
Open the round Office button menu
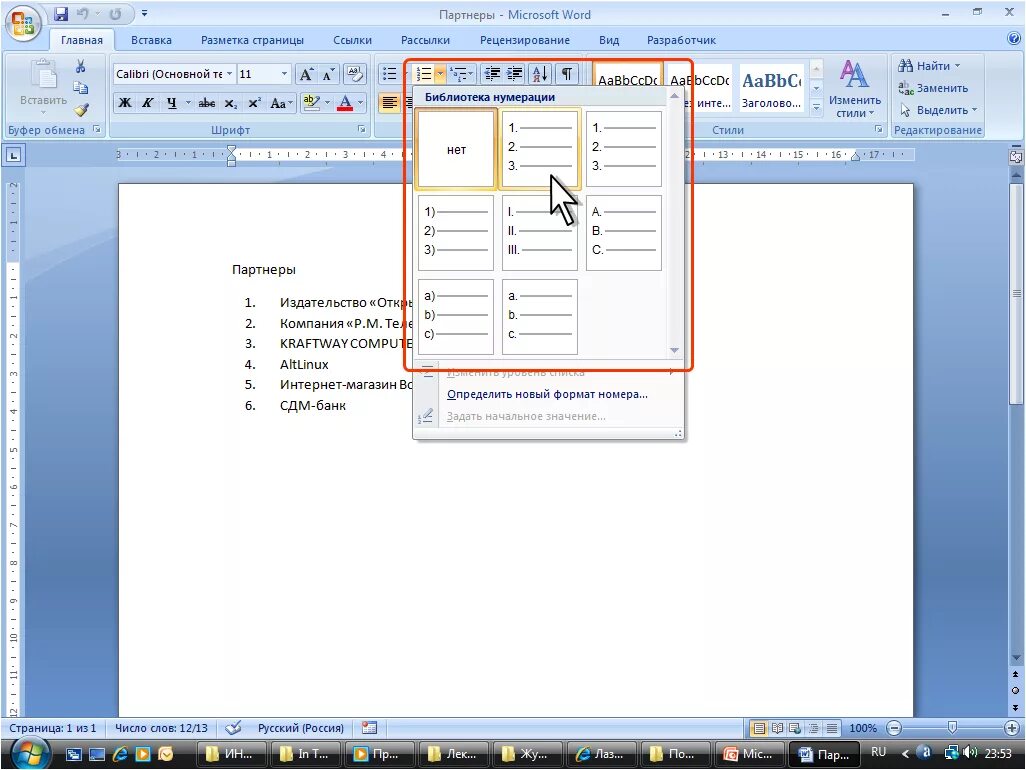(23, 23)
